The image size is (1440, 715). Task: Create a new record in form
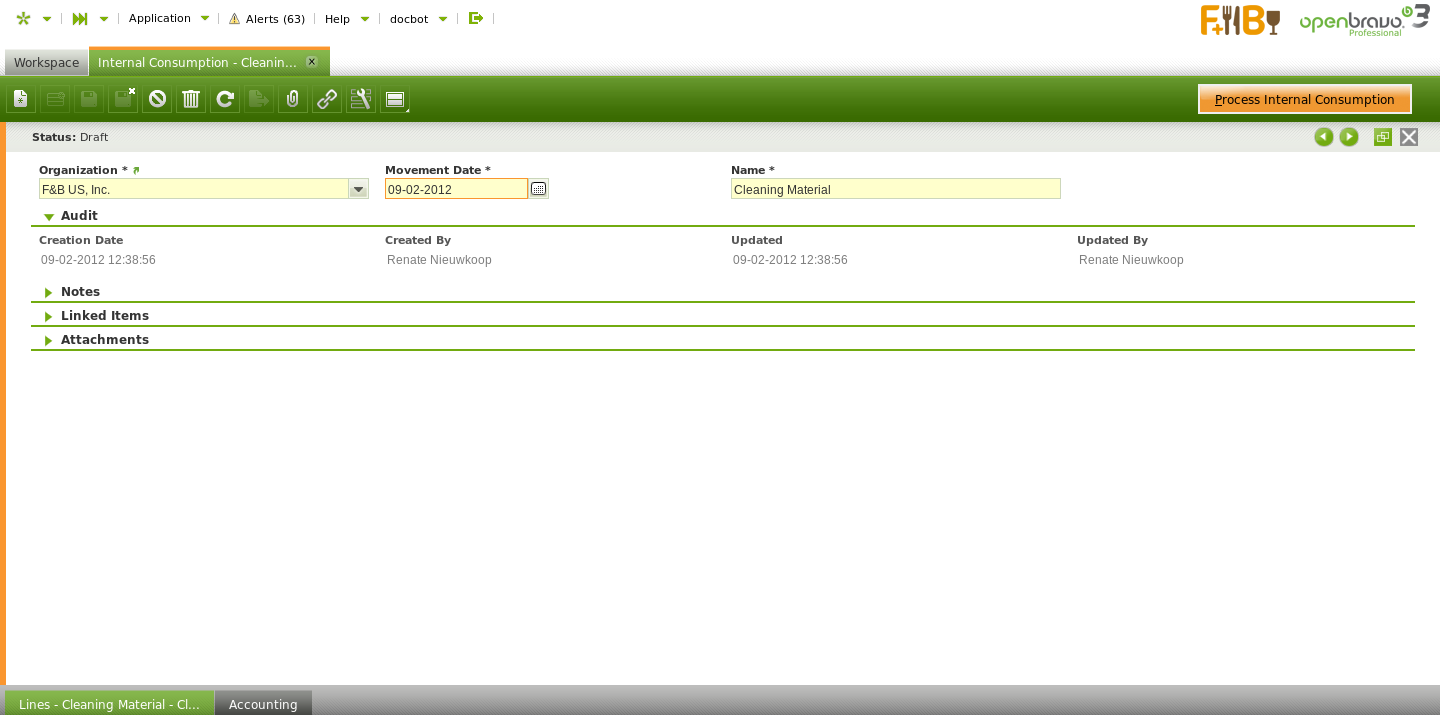tap(20, 99)
